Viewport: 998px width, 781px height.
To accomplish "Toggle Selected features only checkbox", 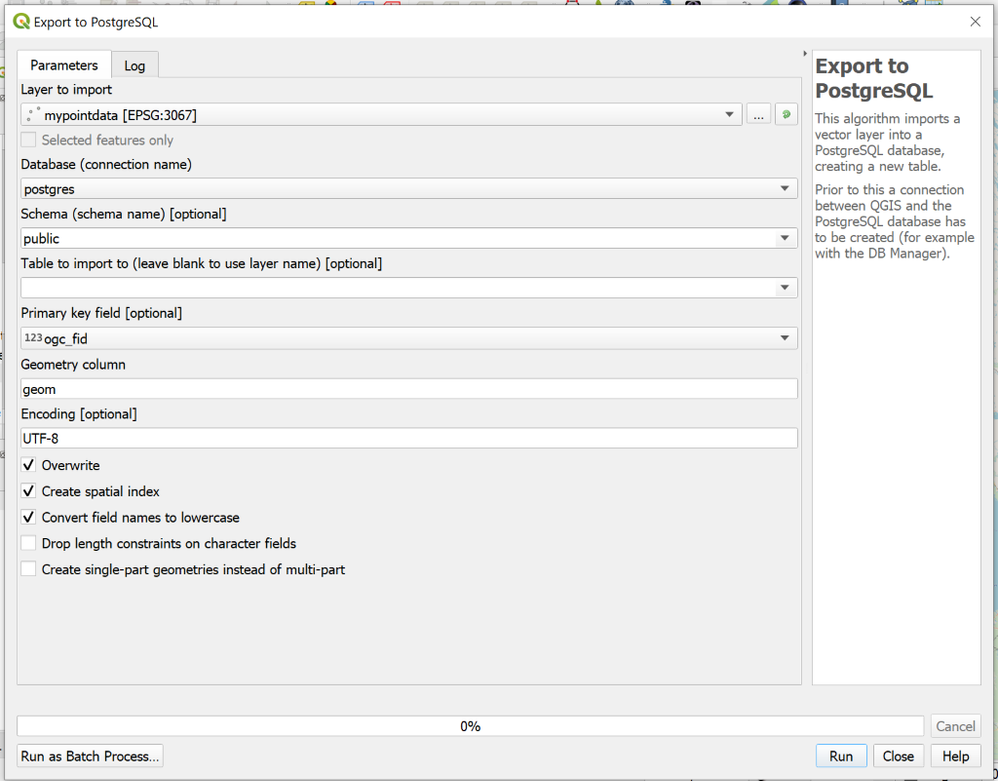I will (29, 140).
